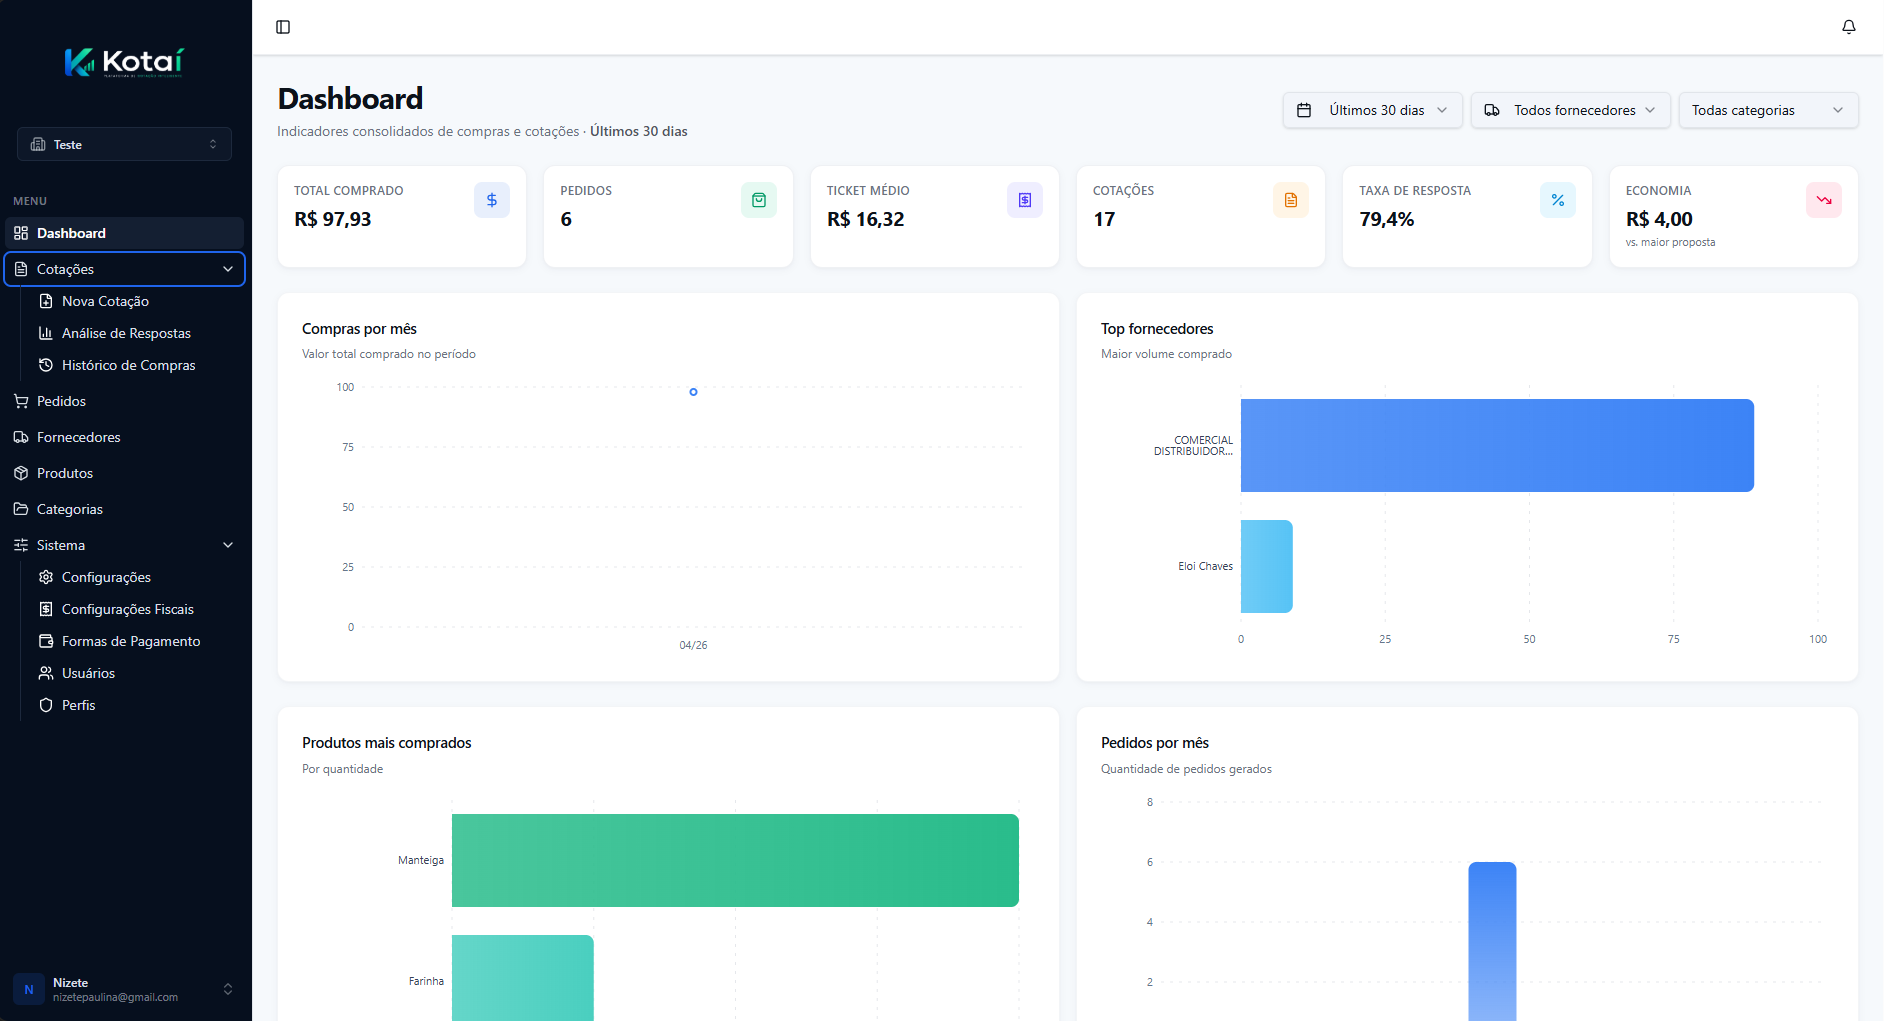Navigate to the Dashboard menu item

click(70, 233)
